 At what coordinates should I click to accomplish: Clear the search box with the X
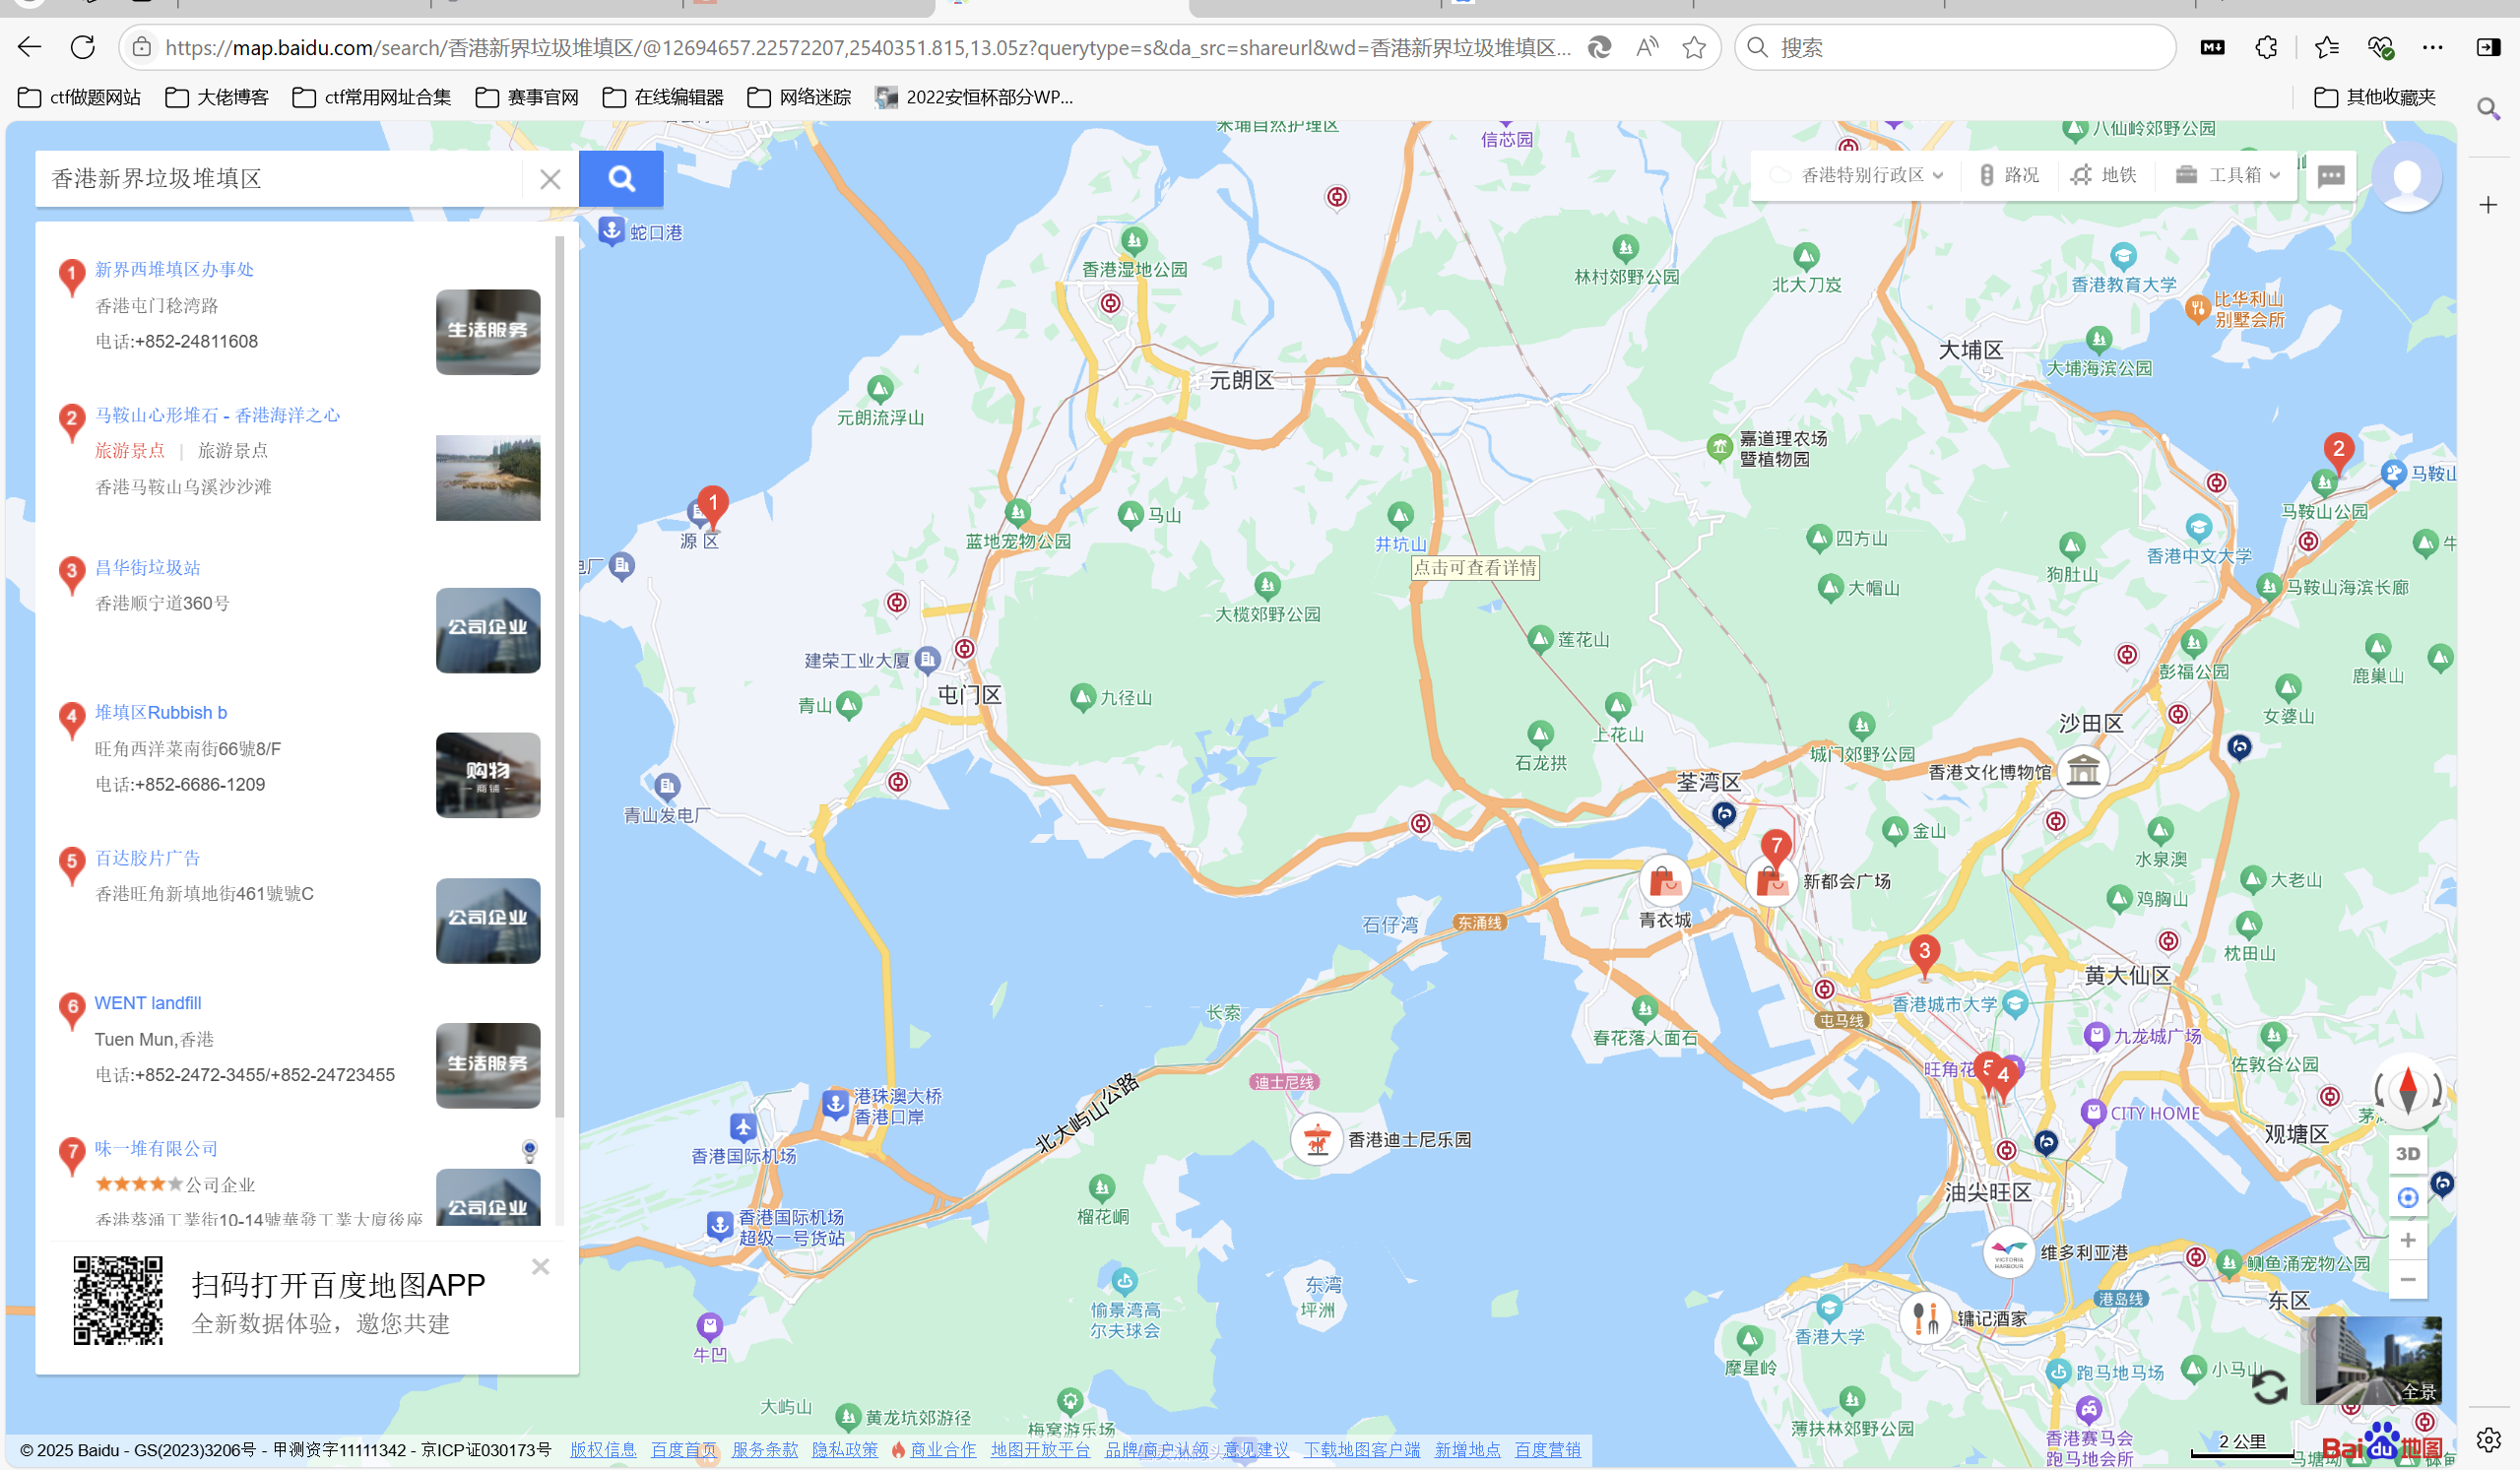[550, 179]
